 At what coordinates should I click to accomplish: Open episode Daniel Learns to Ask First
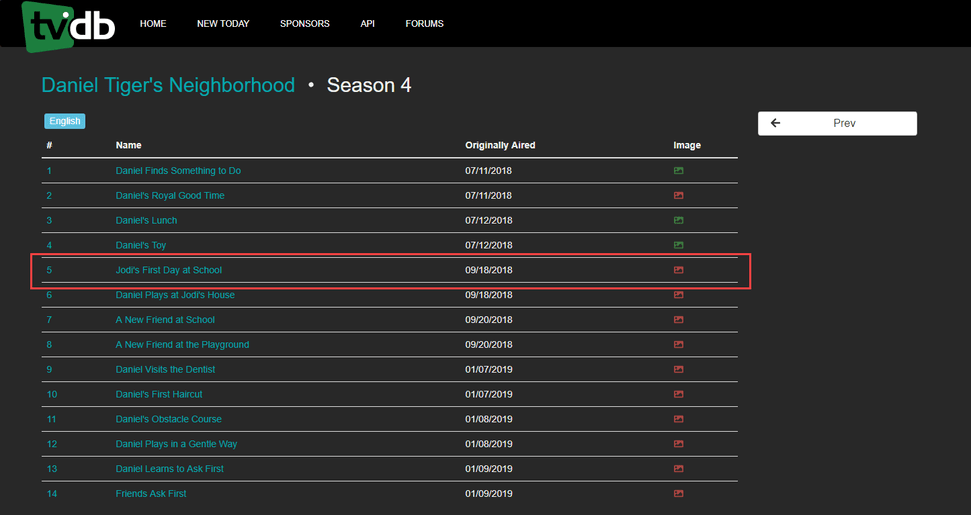coord(170,469)
